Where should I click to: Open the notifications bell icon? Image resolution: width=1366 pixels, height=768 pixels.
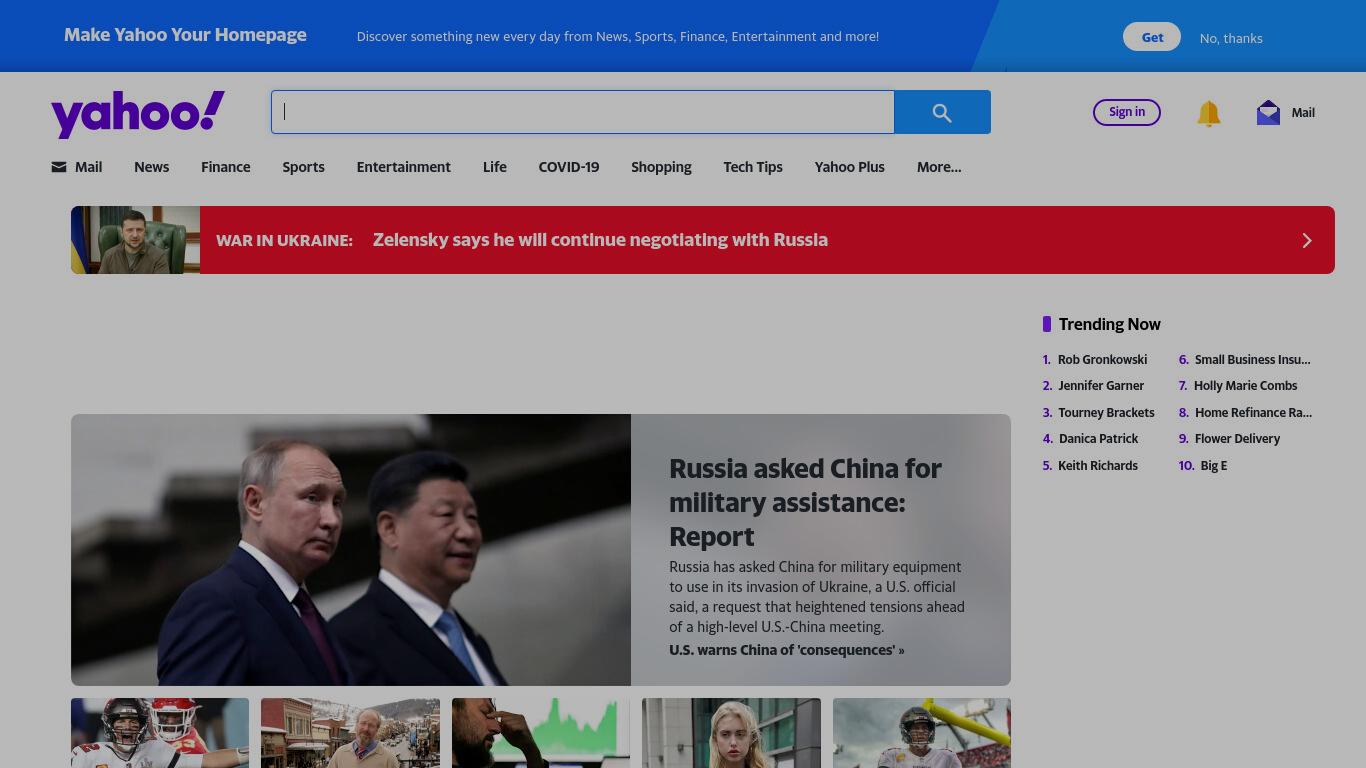click(1209, 113)
